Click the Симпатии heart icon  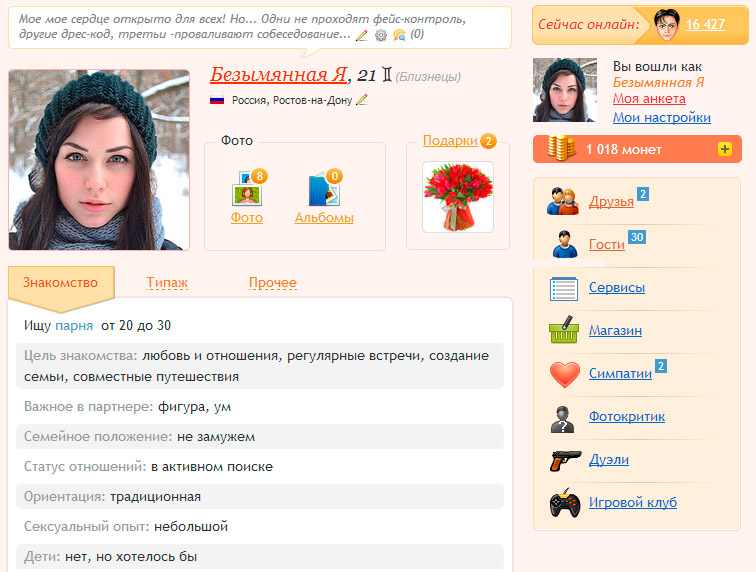coord(564,375)
